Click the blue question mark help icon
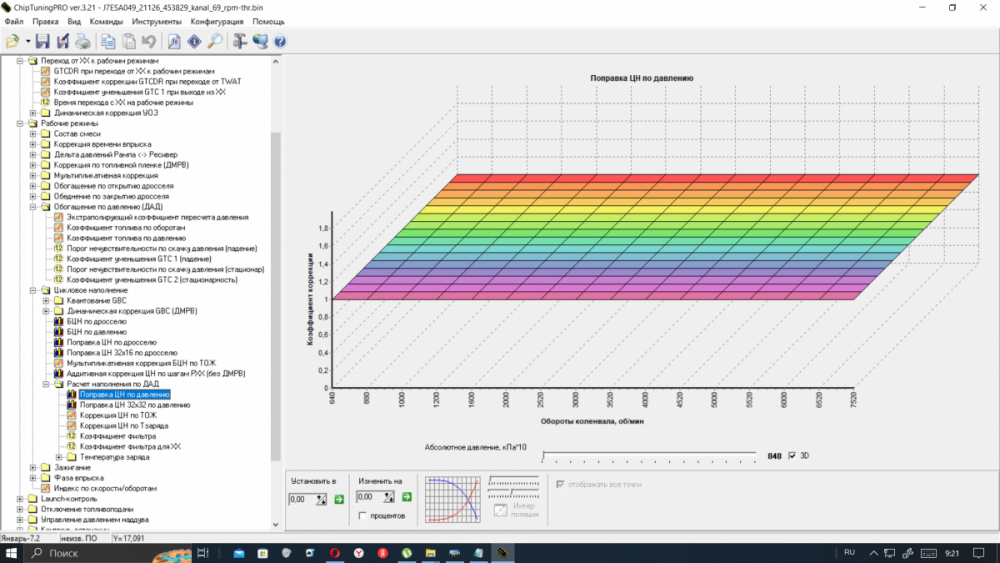Screen dimensions: 1000x563 [280, 41]
